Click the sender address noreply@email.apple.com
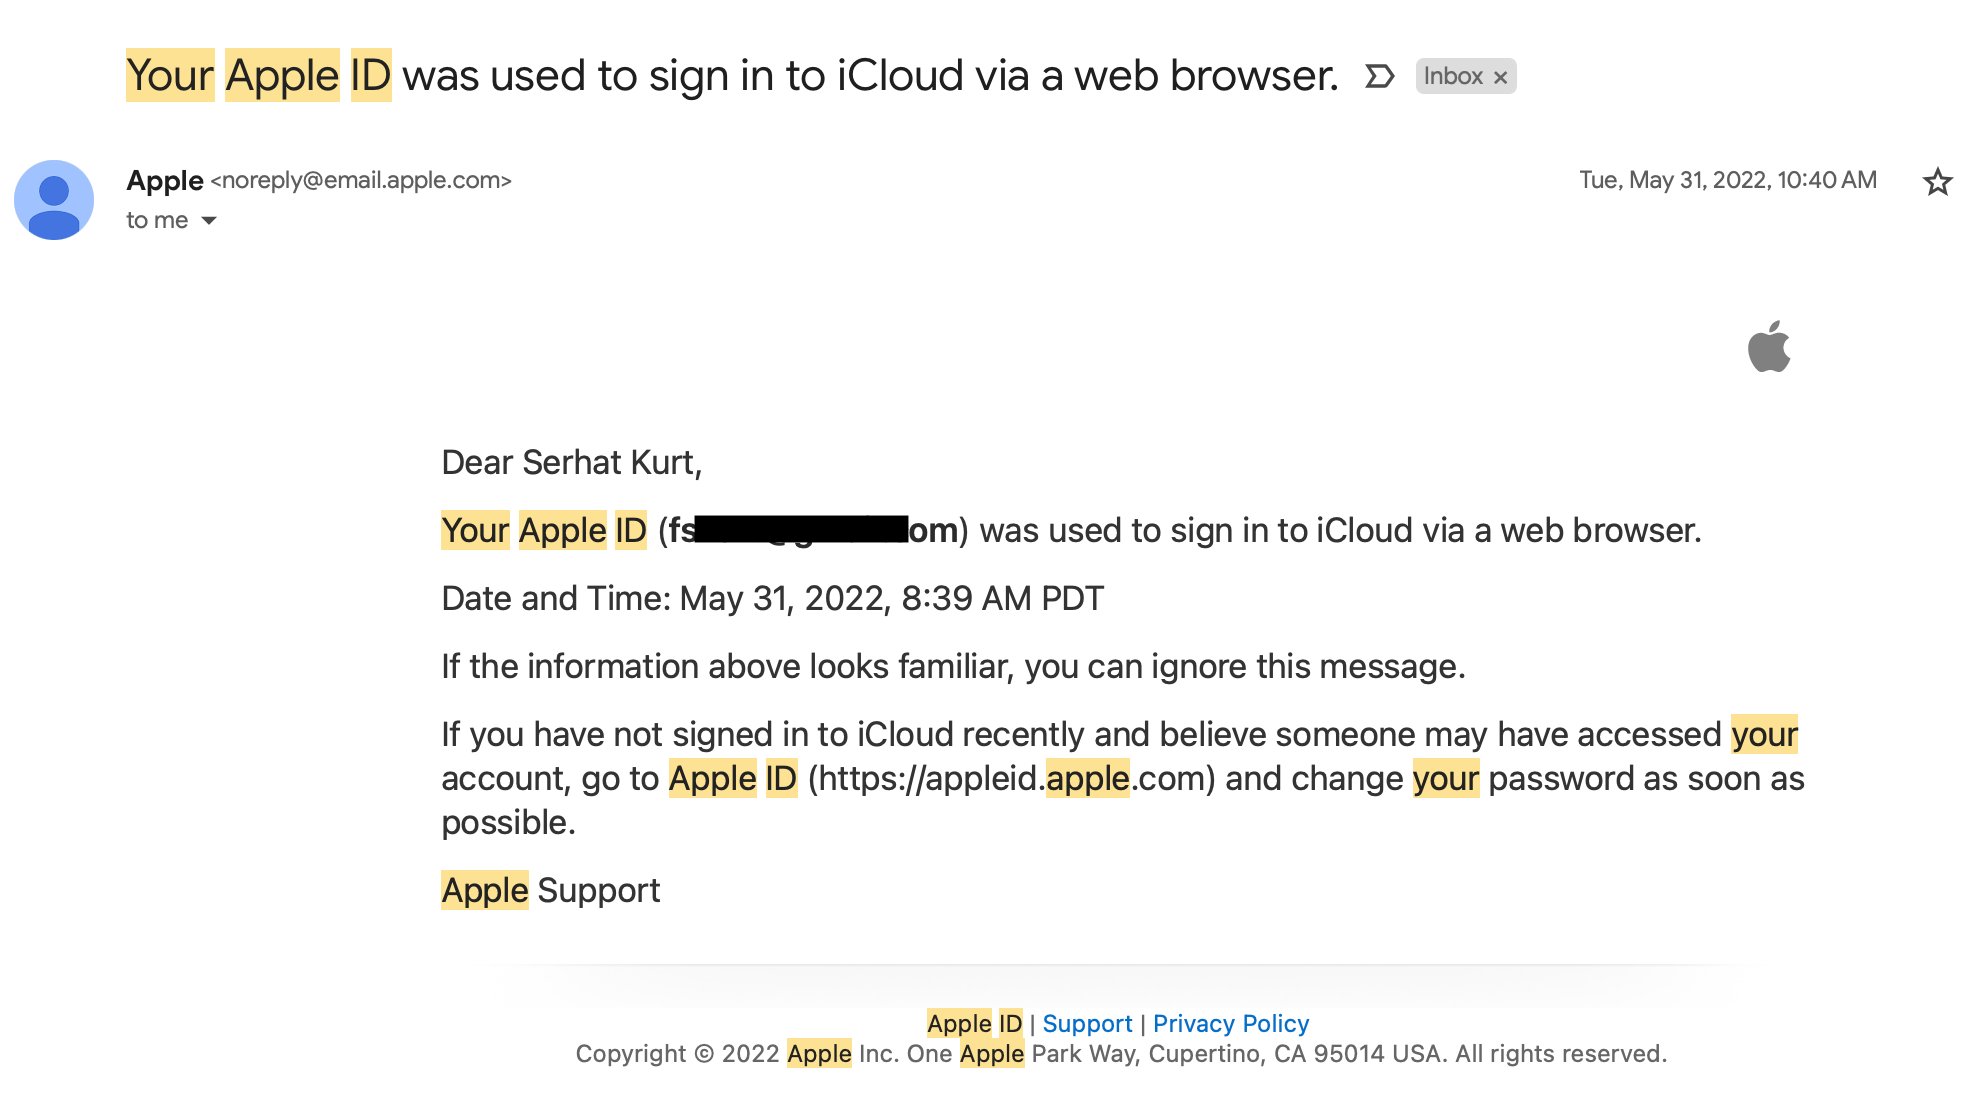 pyautogui.click(x=361, y=180)
